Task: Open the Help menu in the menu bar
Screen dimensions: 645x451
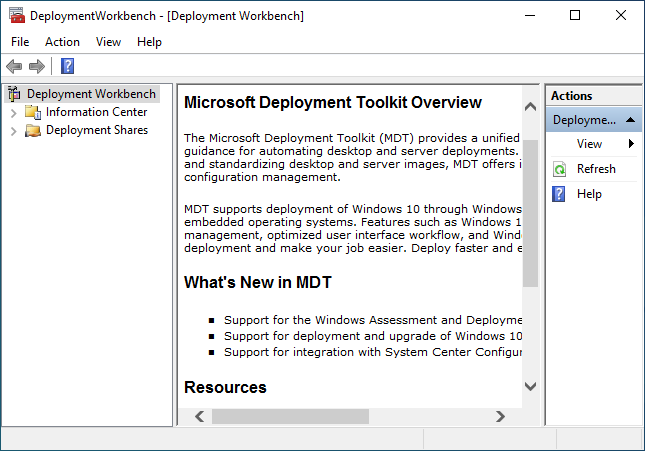Action: (x=149, y=42)
